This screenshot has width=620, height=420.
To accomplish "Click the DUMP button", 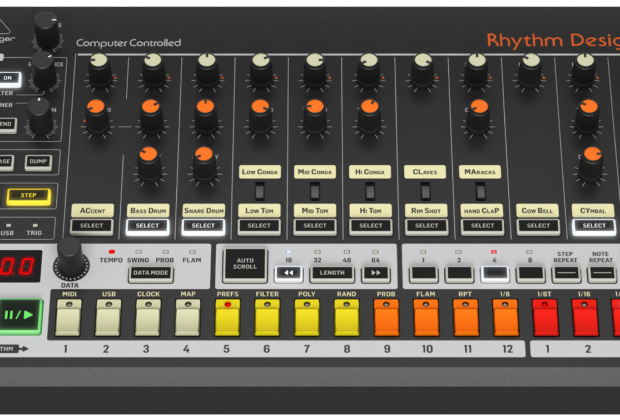I will (38, 162).
